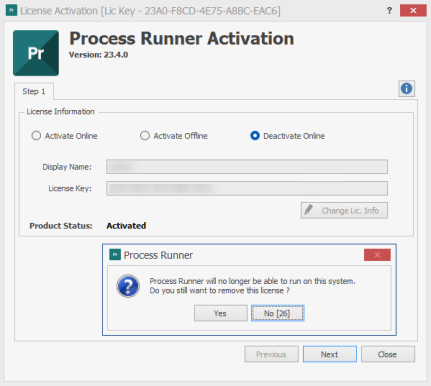Click the License Key field

coord(247,188)
